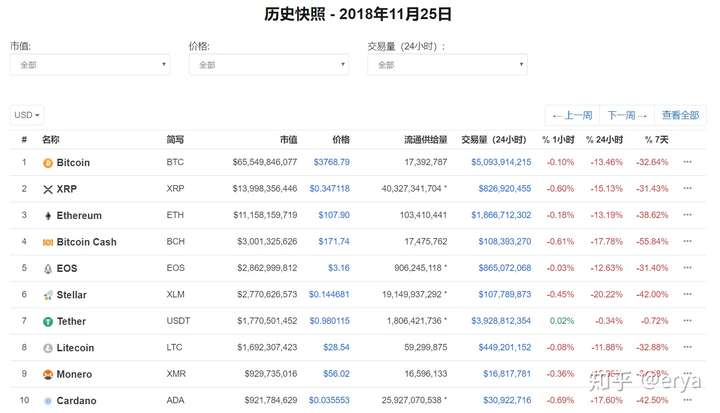Open the Monero name link
This screenshot has width=720, height=413.
point(74,374)
